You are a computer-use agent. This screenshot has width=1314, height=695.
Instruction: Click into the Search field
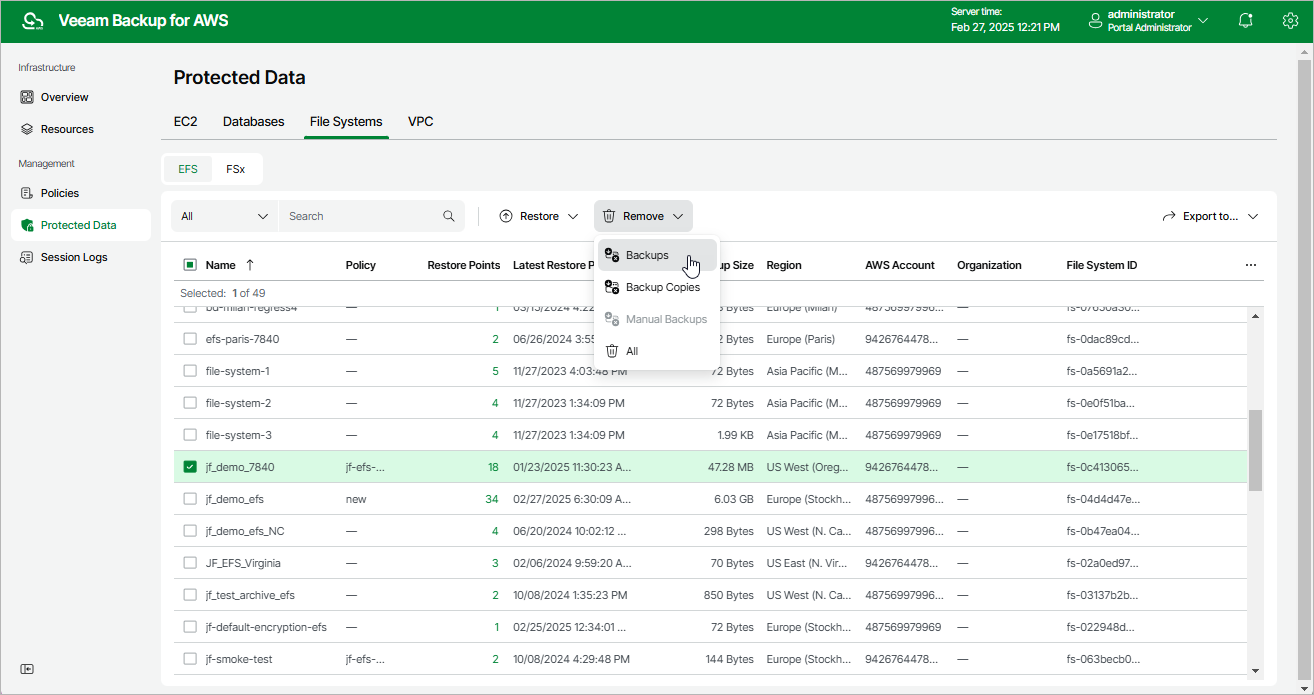[x=360, y=216]
